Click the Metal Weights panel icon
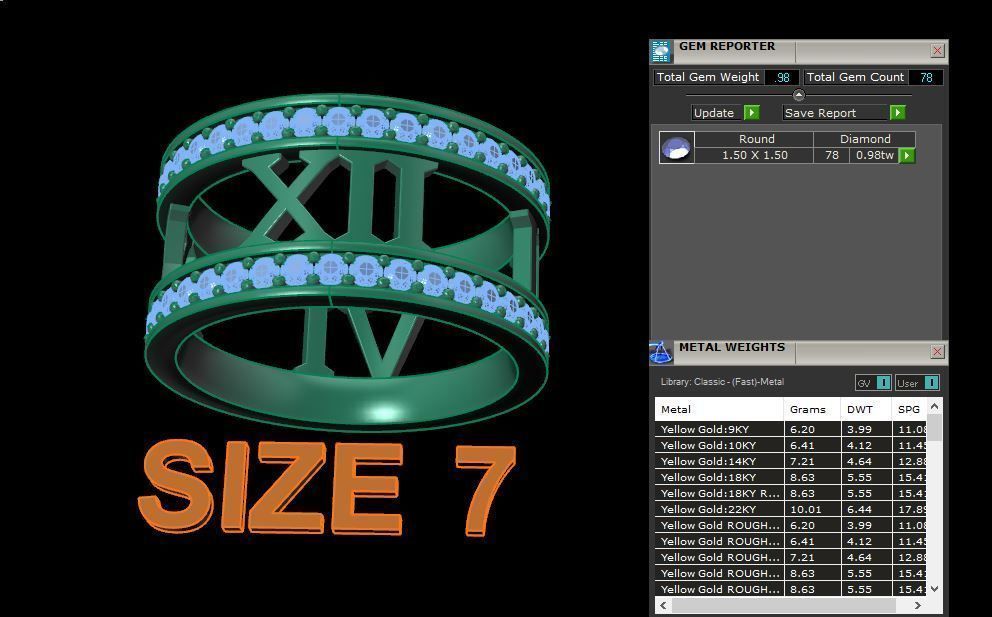 [x=661, y=353]
